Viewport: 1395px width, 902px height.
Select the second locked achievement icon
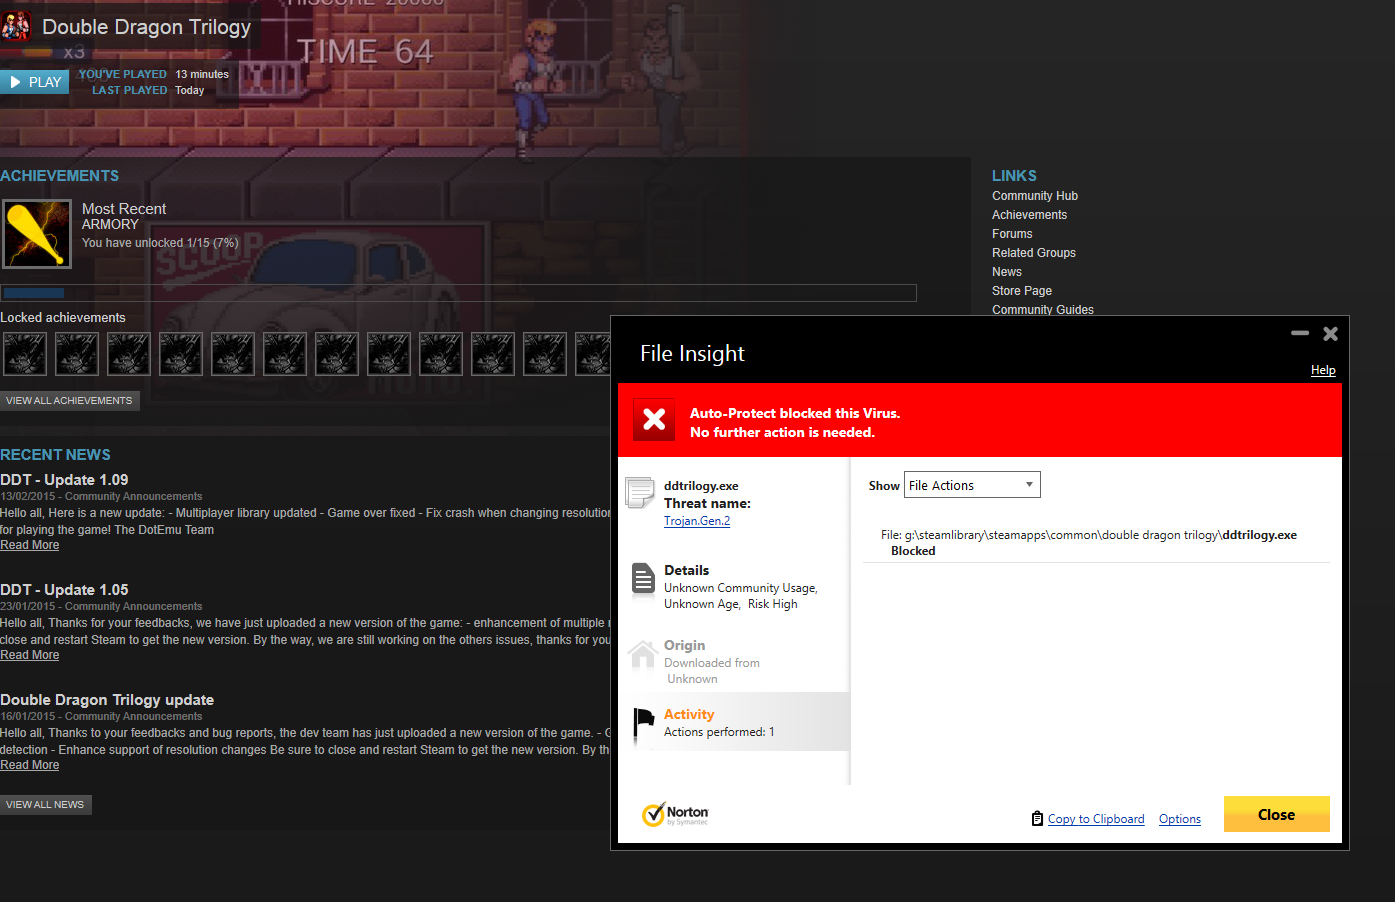(77, 354)
